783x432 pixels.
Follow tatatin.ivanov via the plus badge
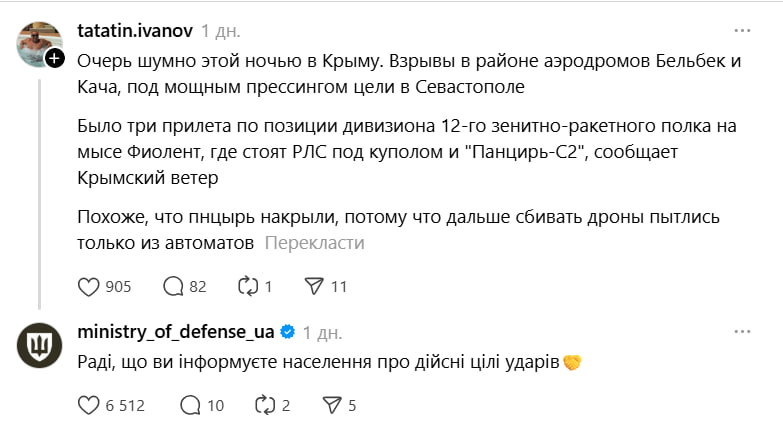[55, 59]
